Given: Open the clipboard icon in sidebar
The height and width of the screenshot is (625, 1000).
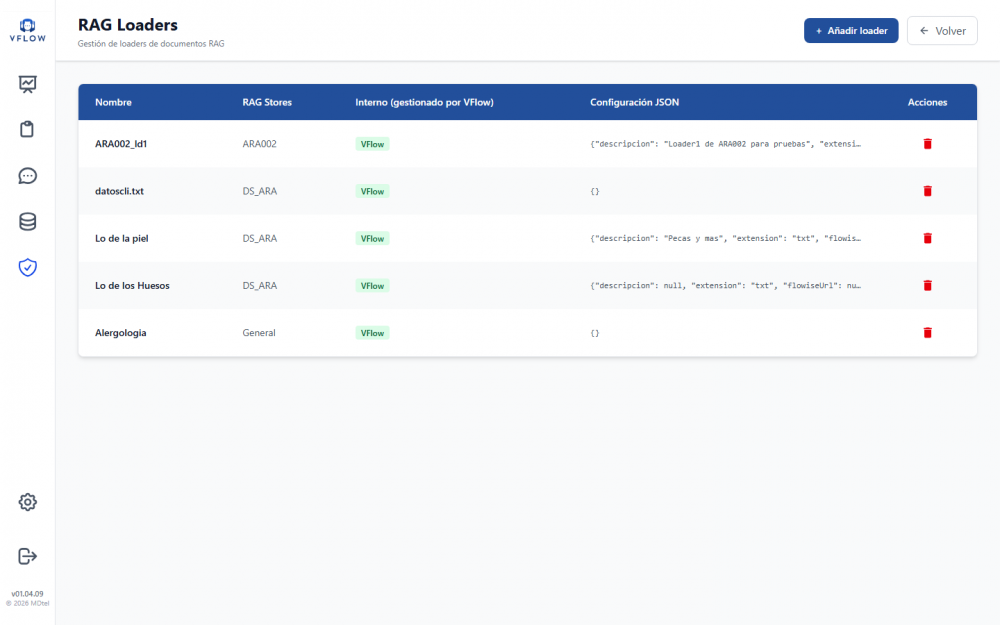Looking at the screenshot, I should (x=27, y=129).
